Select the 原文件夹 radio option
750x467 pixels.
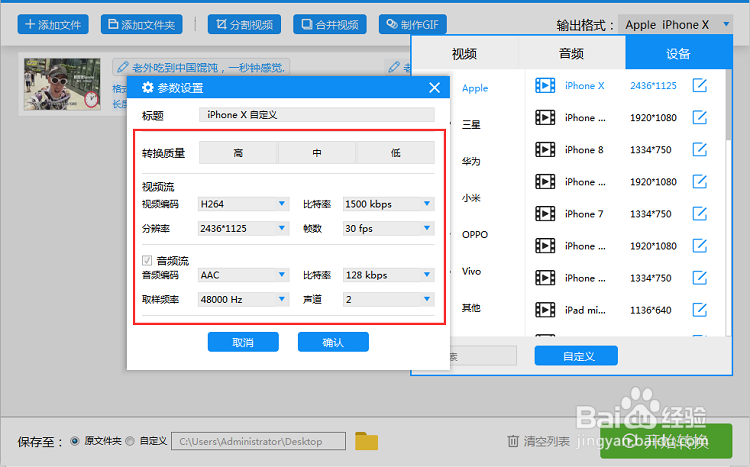click(75, 441)
